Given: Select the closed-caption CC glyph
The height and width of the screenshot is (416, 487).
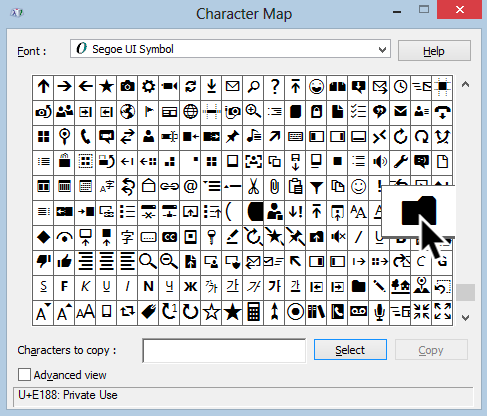Looking at the screenshot, I should [x=169, y=237].
